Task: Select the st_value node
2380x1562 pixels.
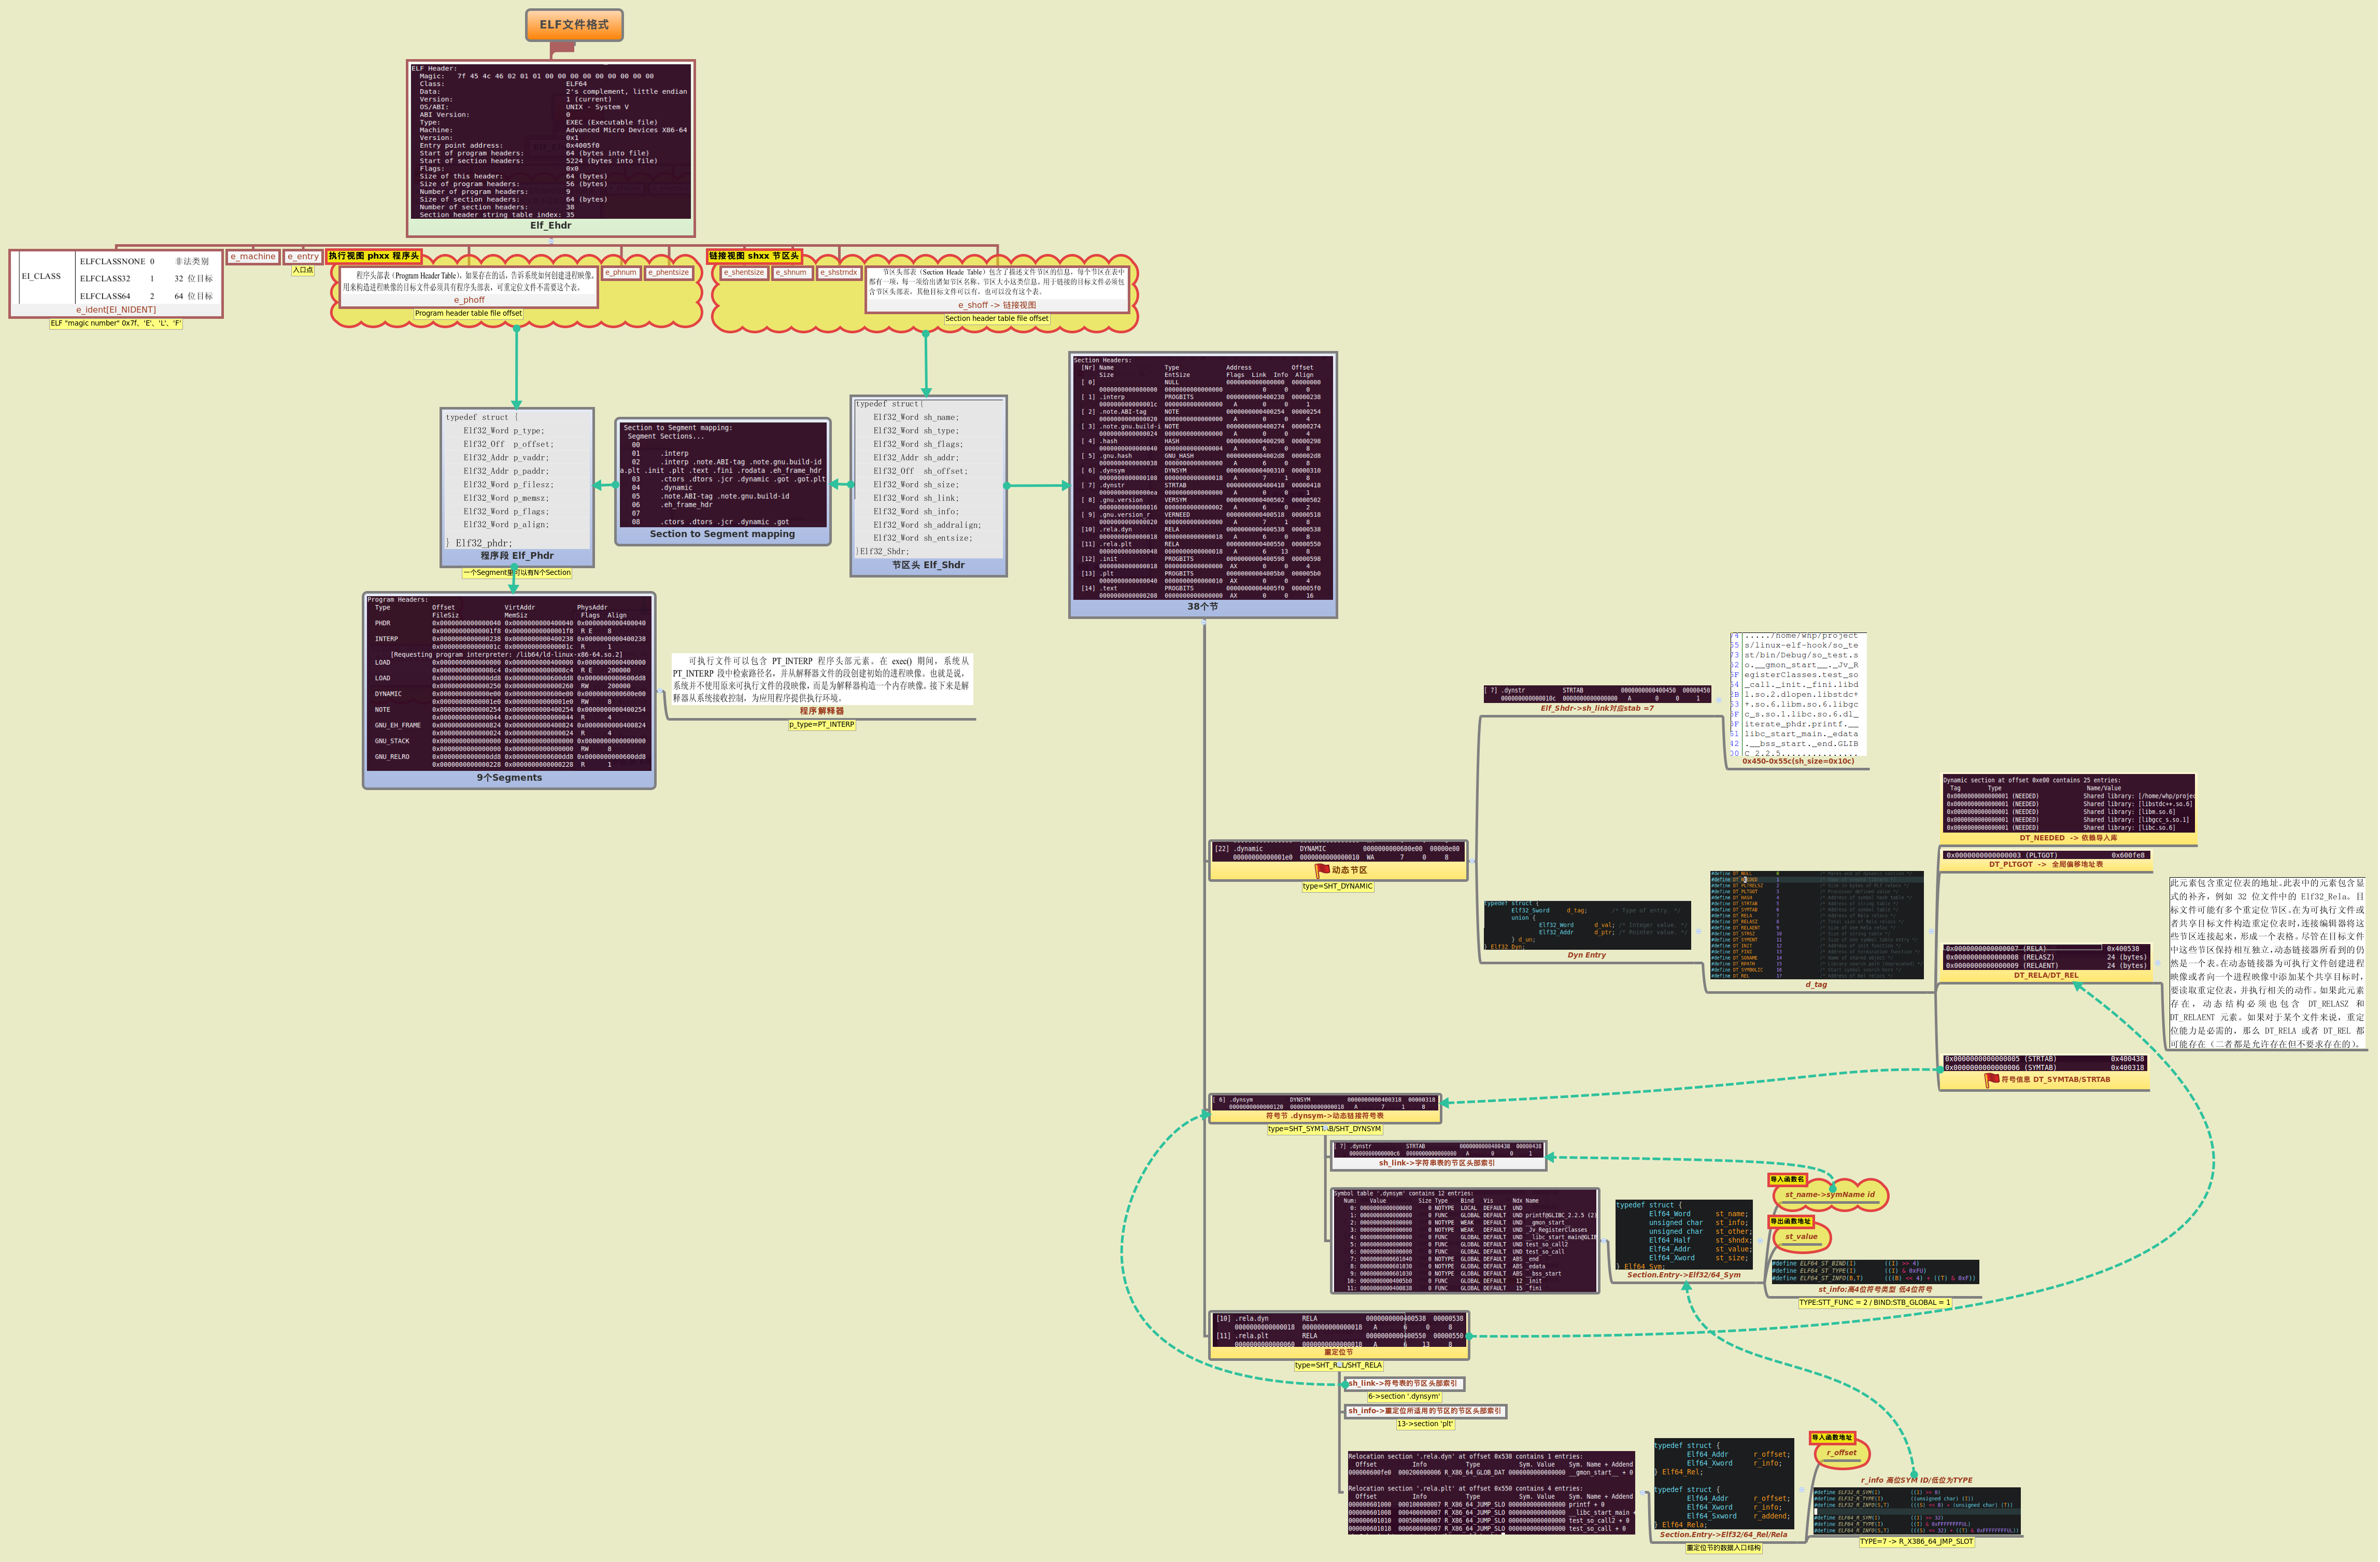Action: (1801, 1237)
